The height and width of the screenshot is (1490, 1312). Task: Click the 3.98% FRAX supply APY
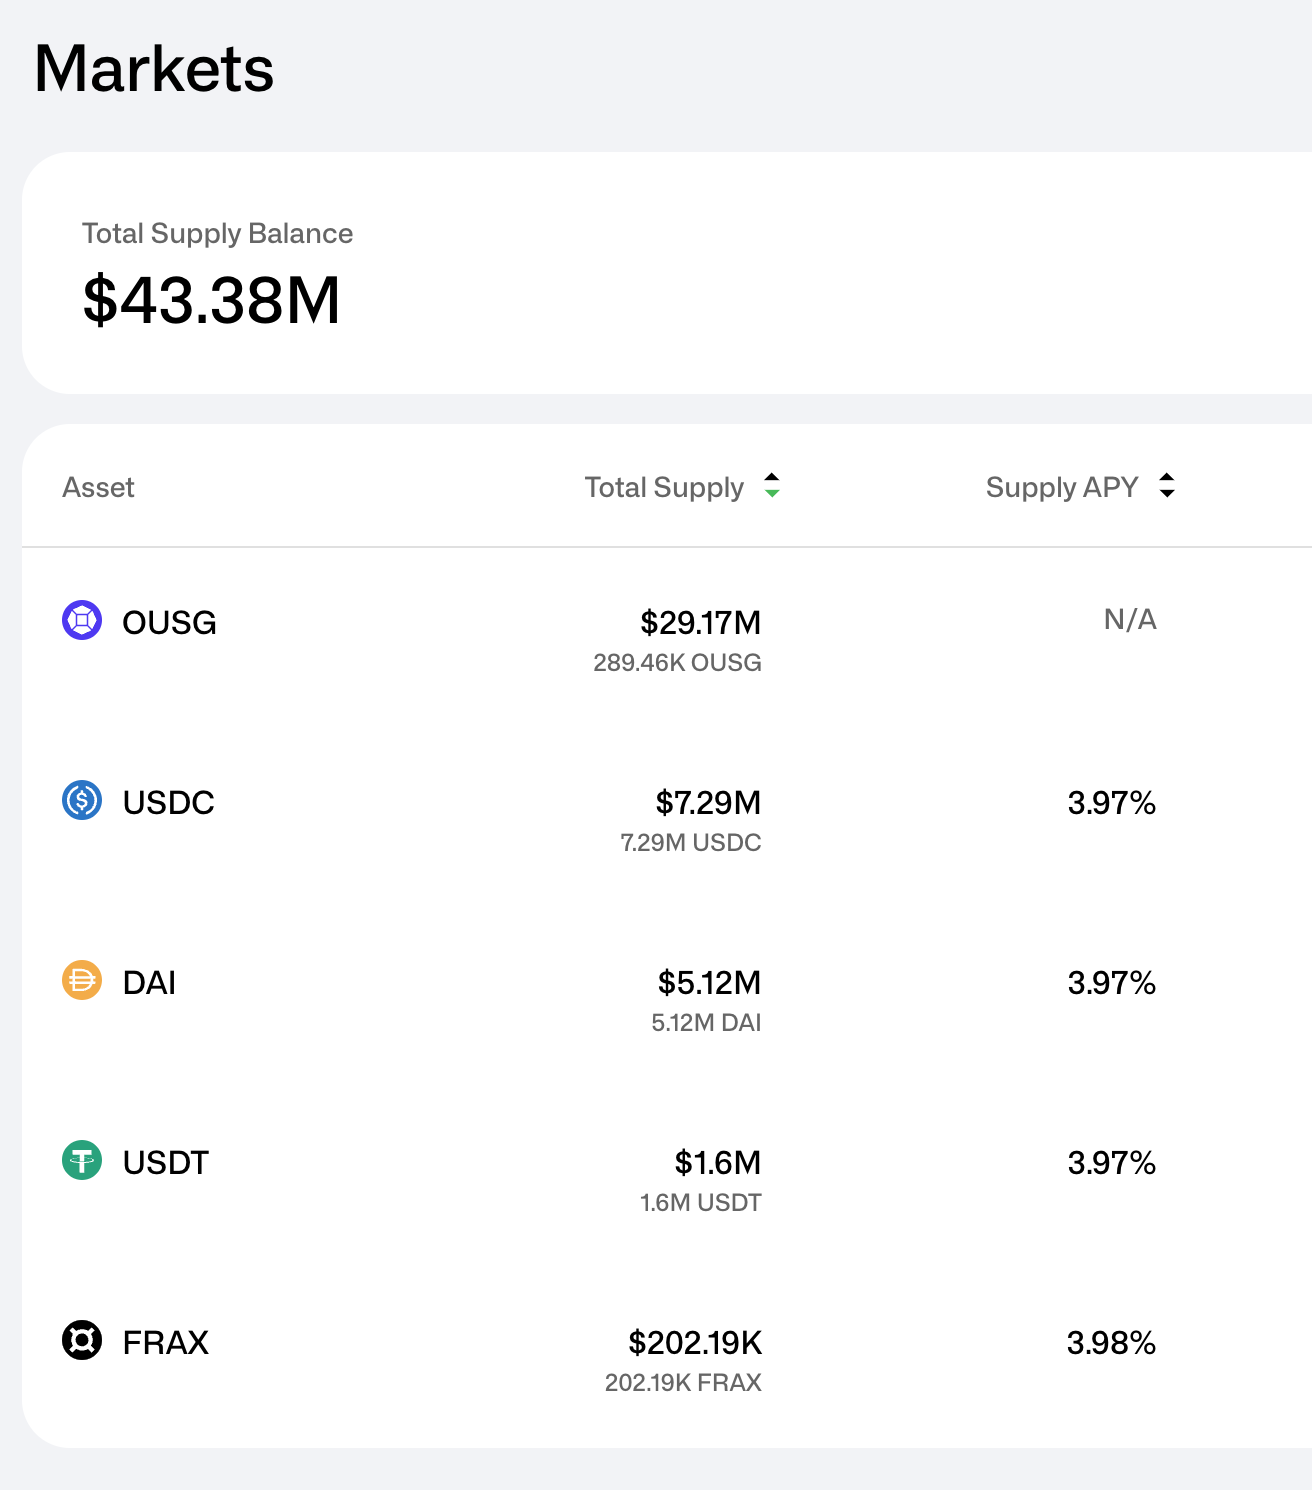[x=1111, y=1343]
